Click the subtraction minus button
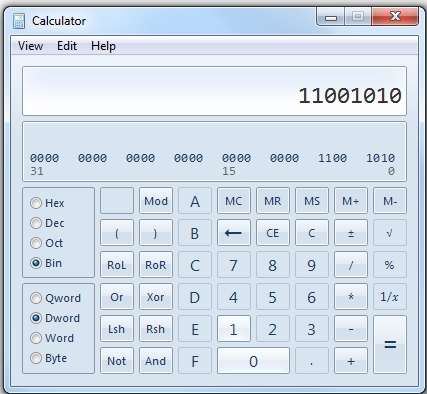Image resolution: width=427 pixels, height=394 pixels. coord(351,329)
